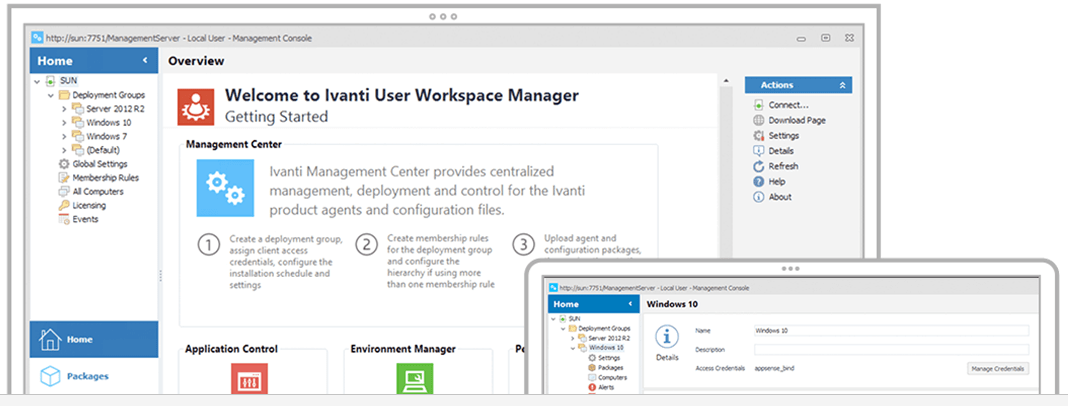The width and height of the screenshot is (1068, 406).
Task: Click the About info icon in Actions
Action: (x=759, y=197)
